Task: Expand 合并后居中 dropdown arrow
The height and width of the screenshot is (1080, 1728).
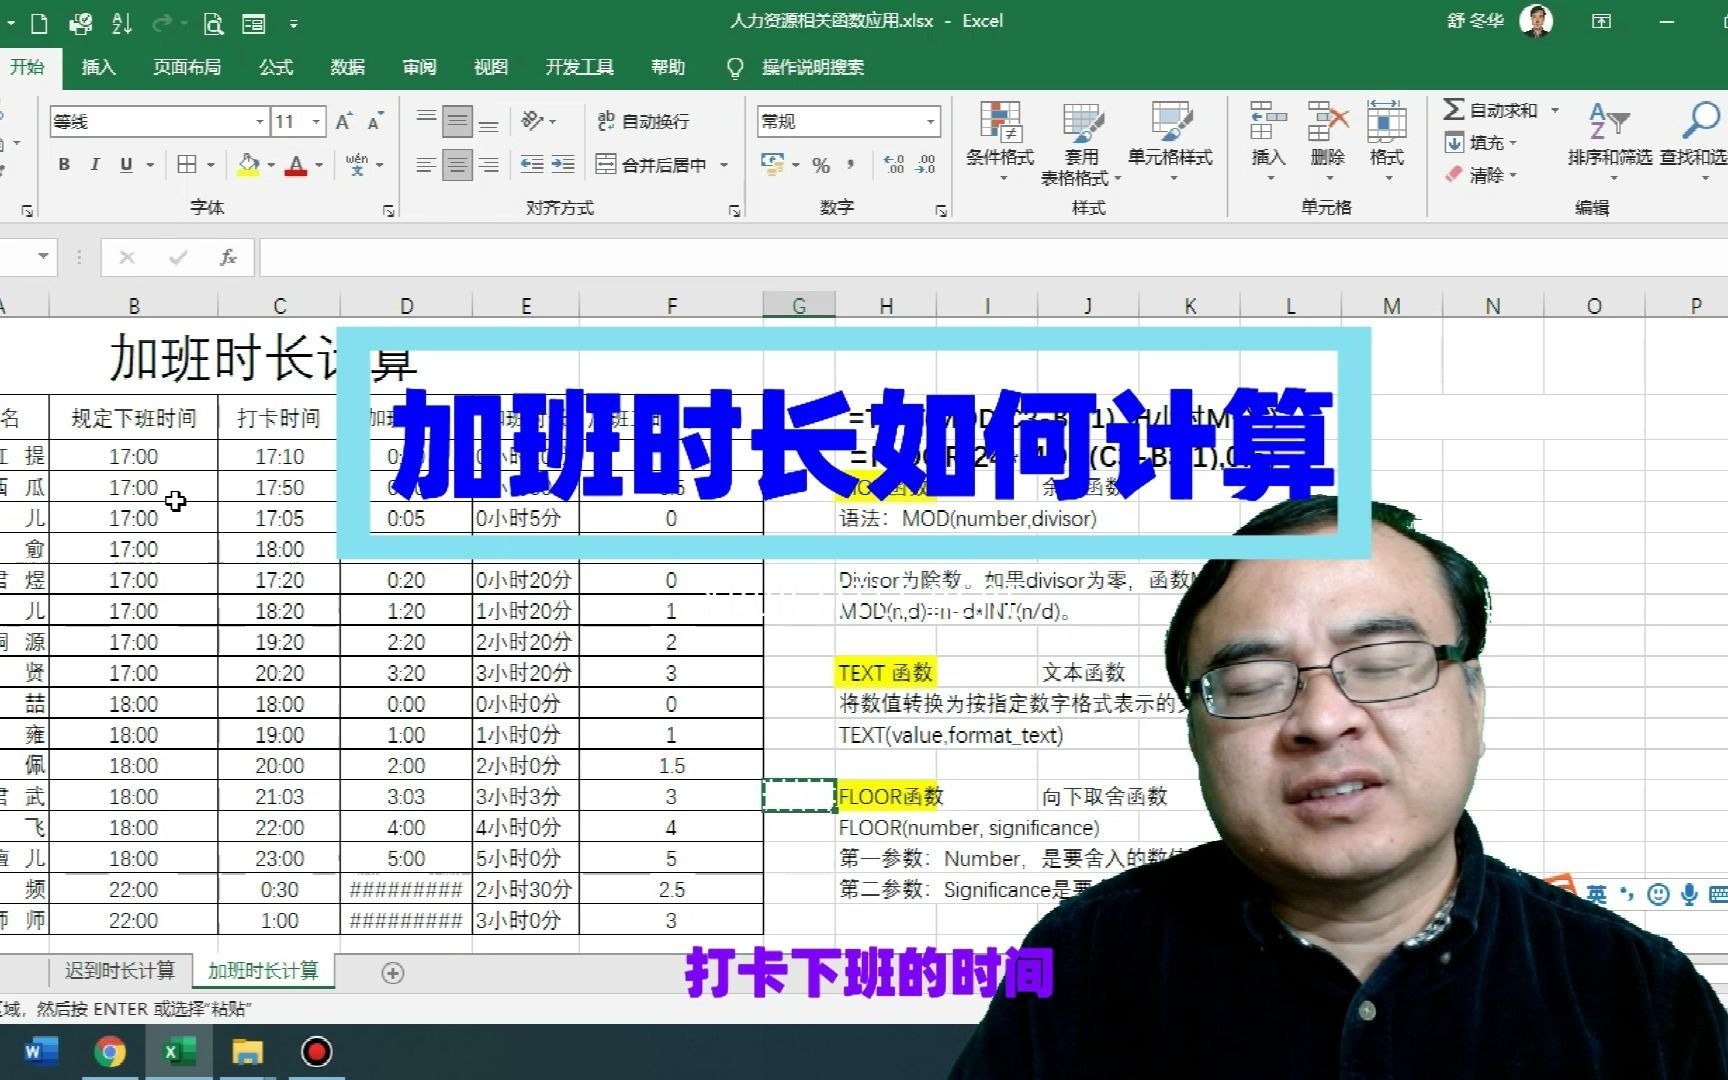Action: tap(724, 165)
